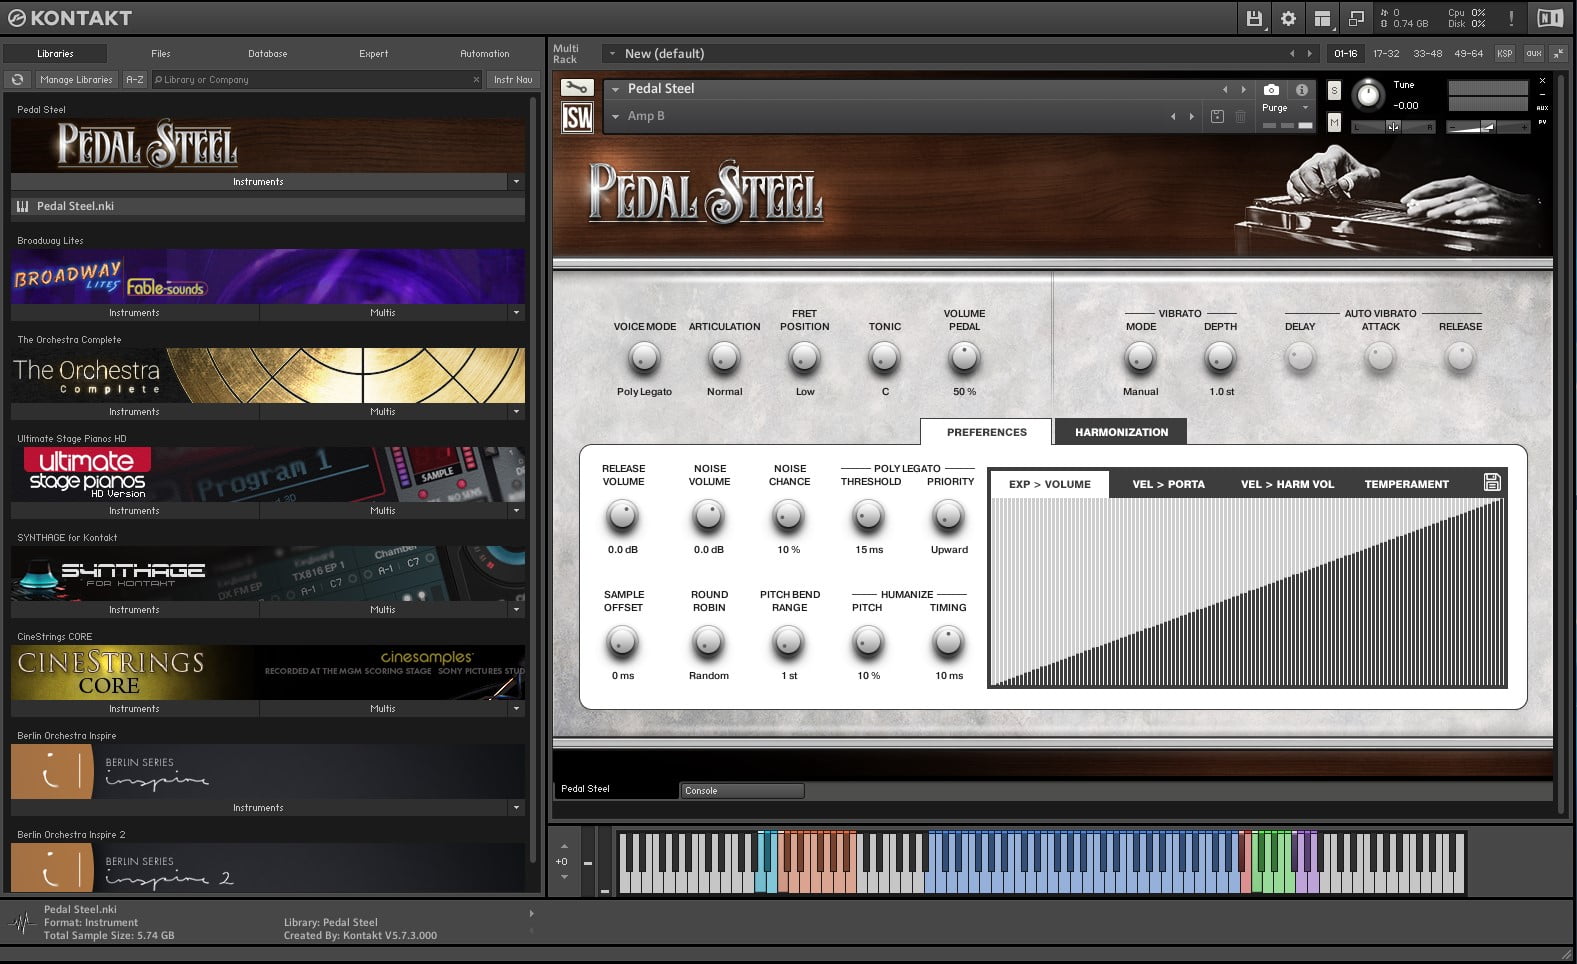Show rack page 17-32

click(1386, 54)
